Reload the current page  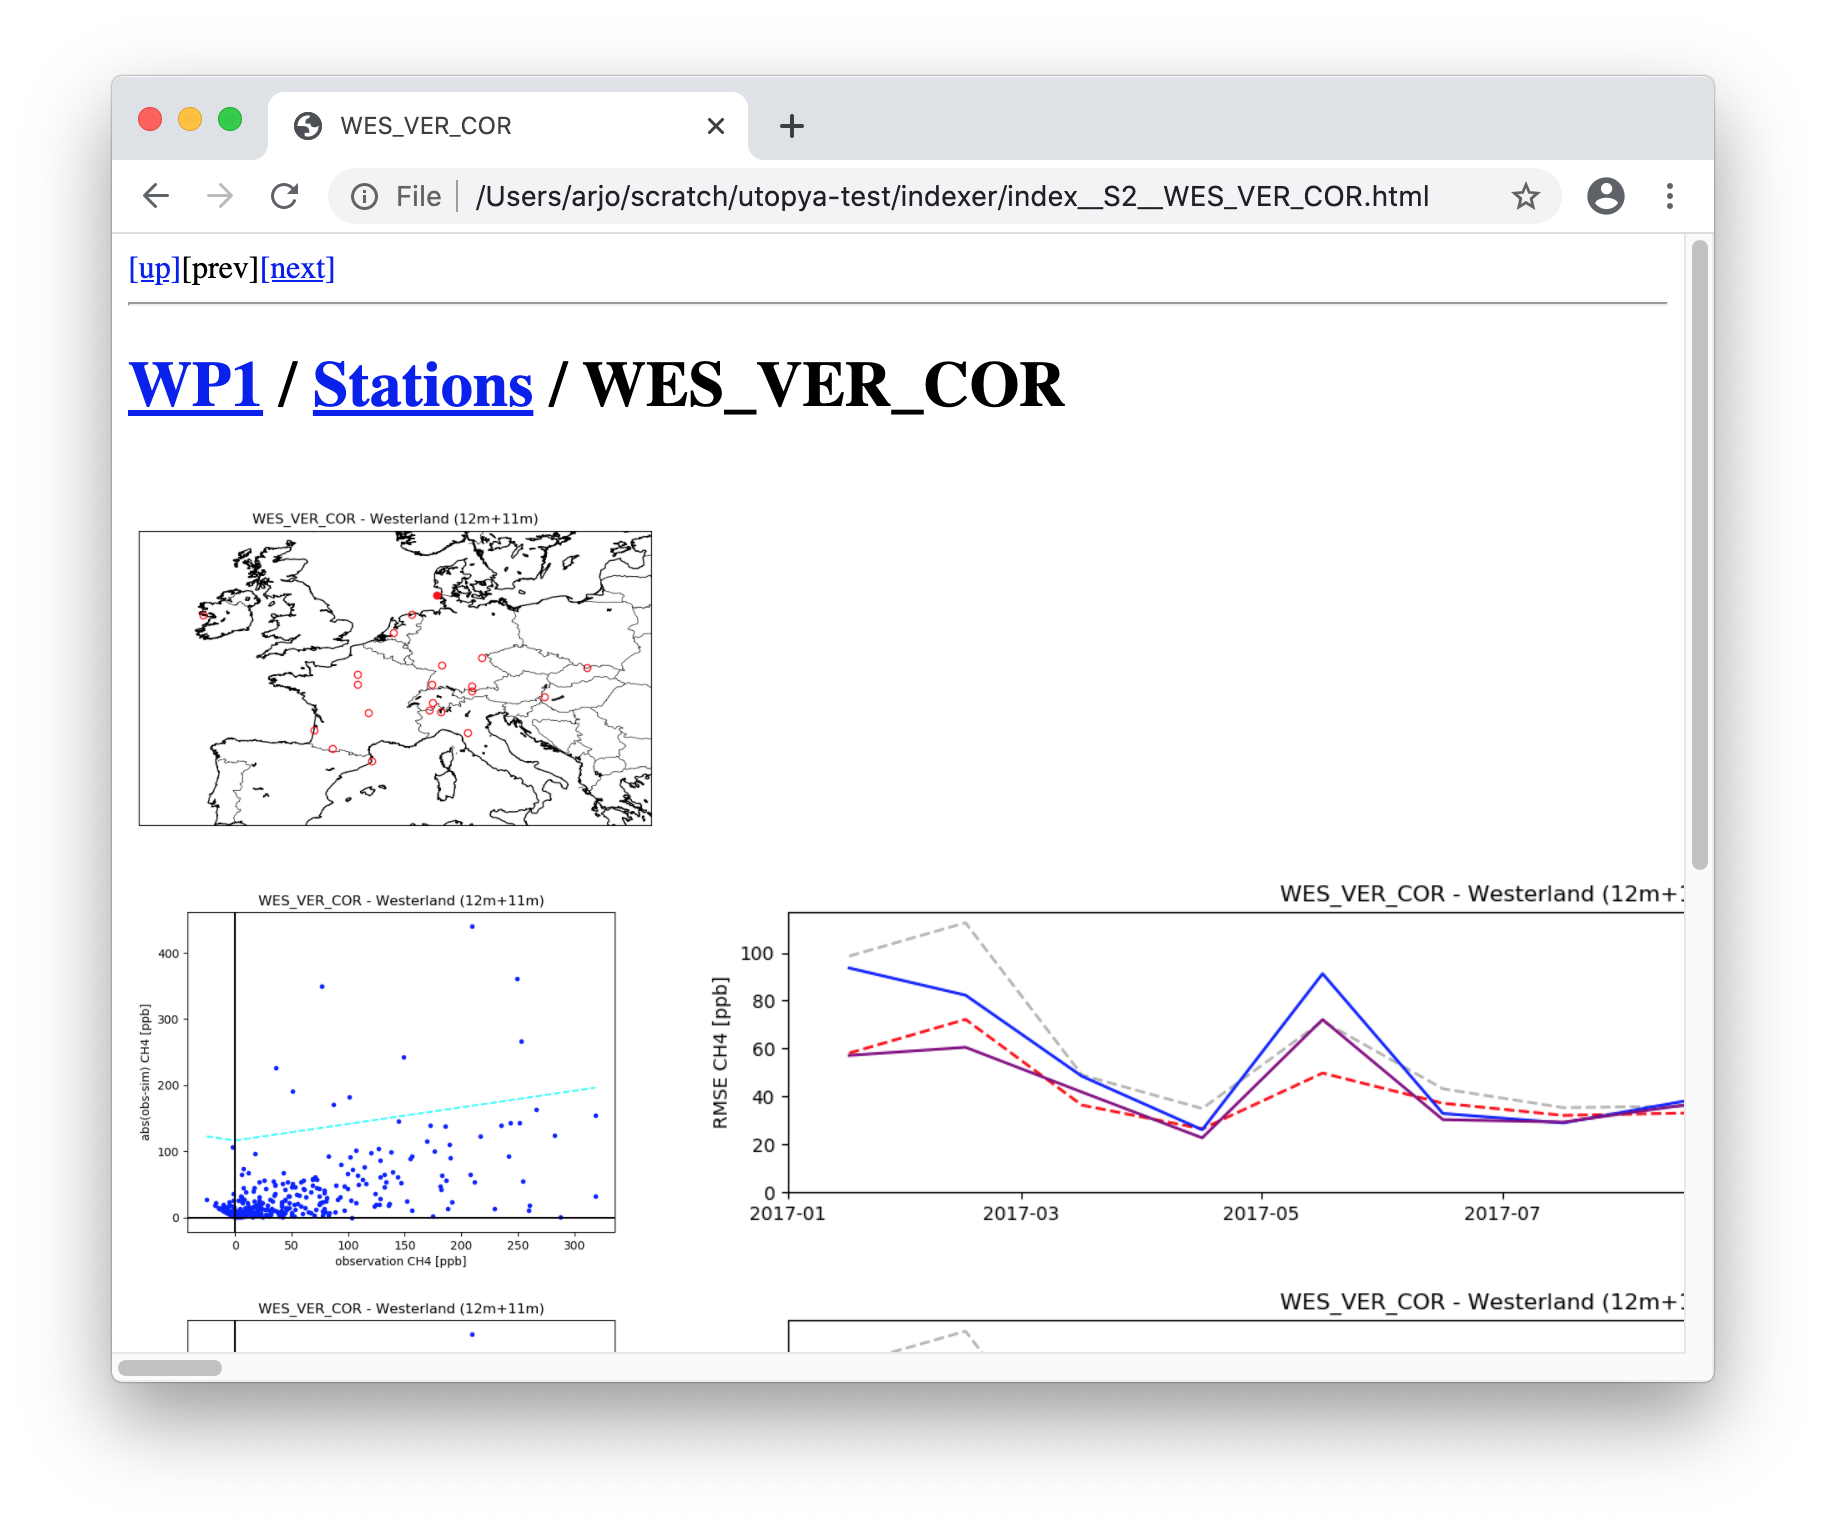click(285, 196)
